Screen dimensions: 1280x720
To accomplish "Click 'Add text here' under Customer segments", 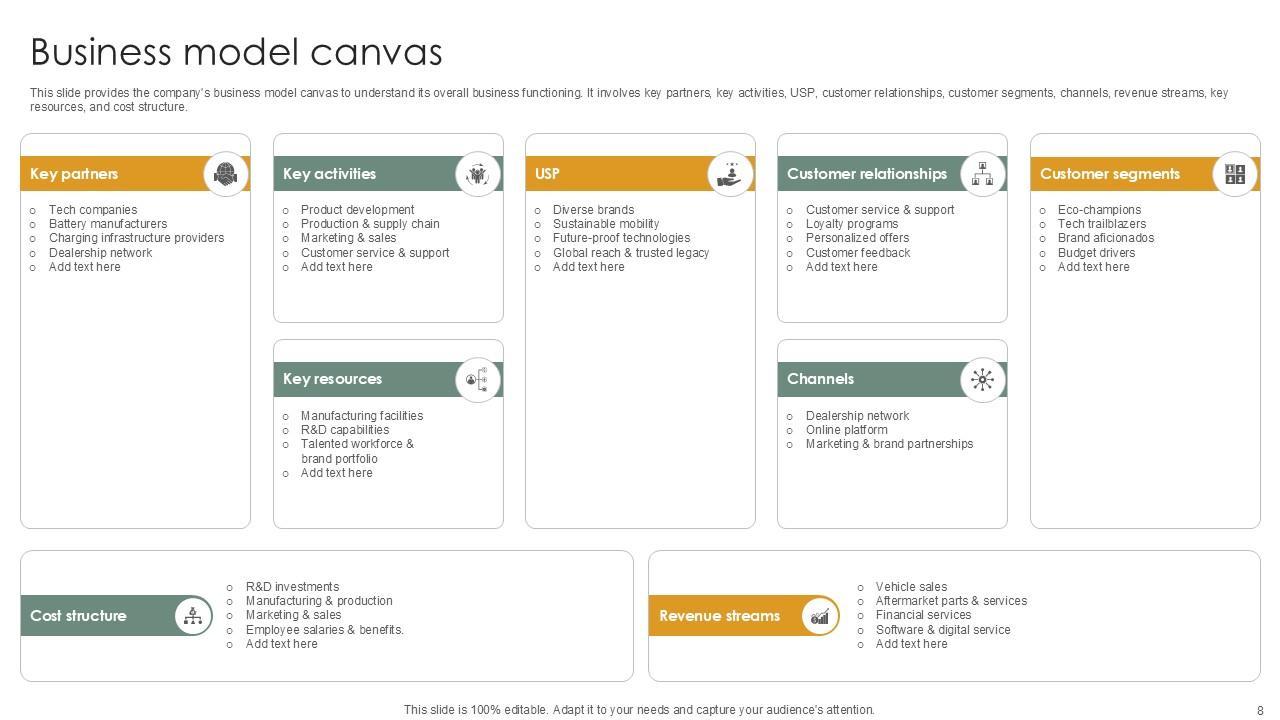I will 1093,267.
